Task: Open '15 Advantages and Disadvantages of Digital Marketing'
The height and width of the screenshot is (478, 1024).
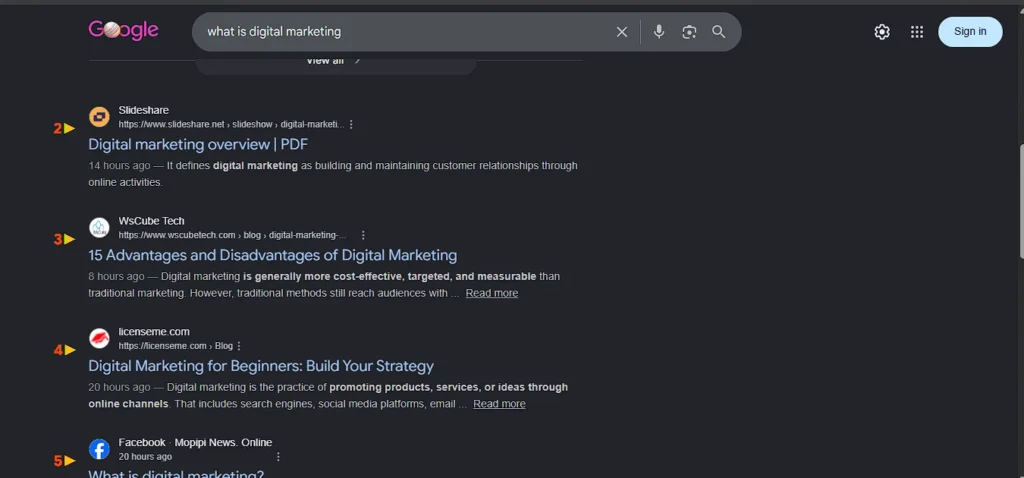Action: pos(272,255)
